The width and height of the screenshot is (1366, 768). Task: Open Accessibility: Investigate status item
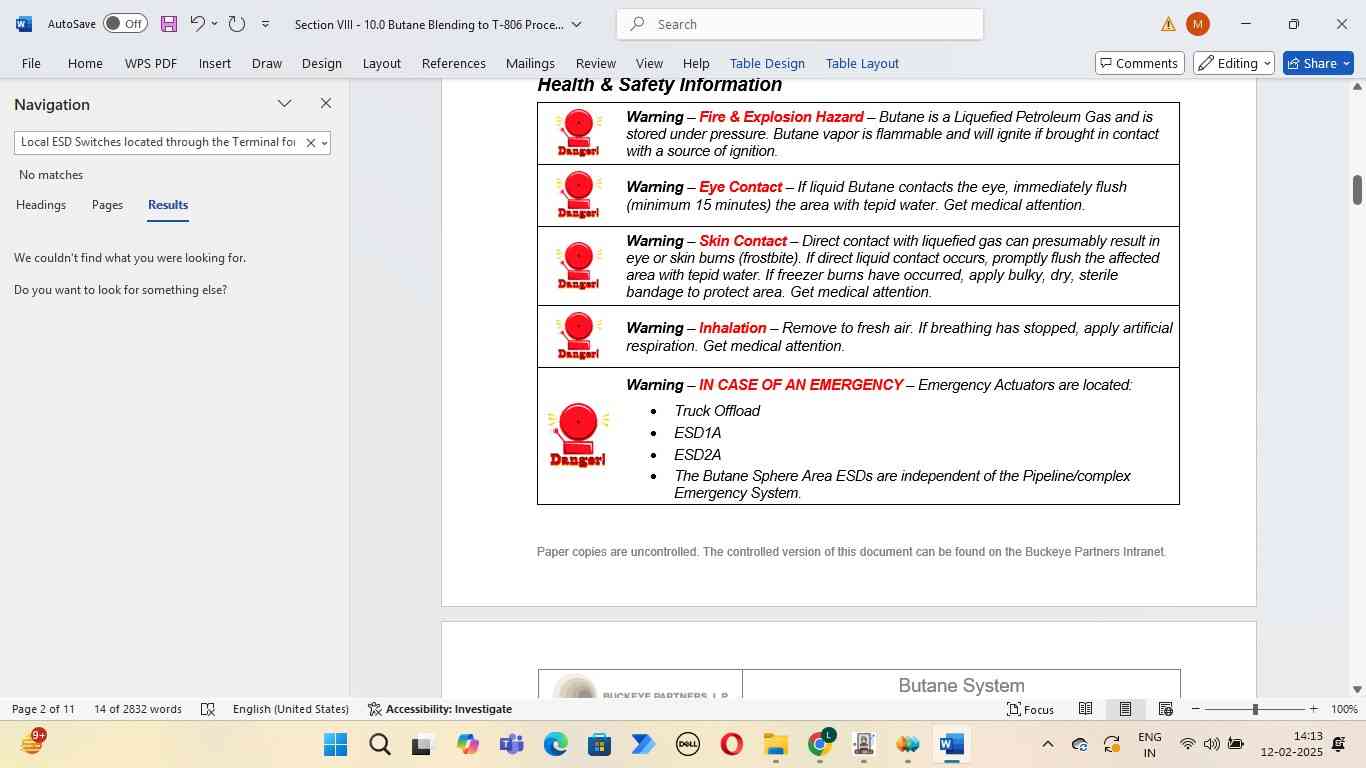click(440, 709)
